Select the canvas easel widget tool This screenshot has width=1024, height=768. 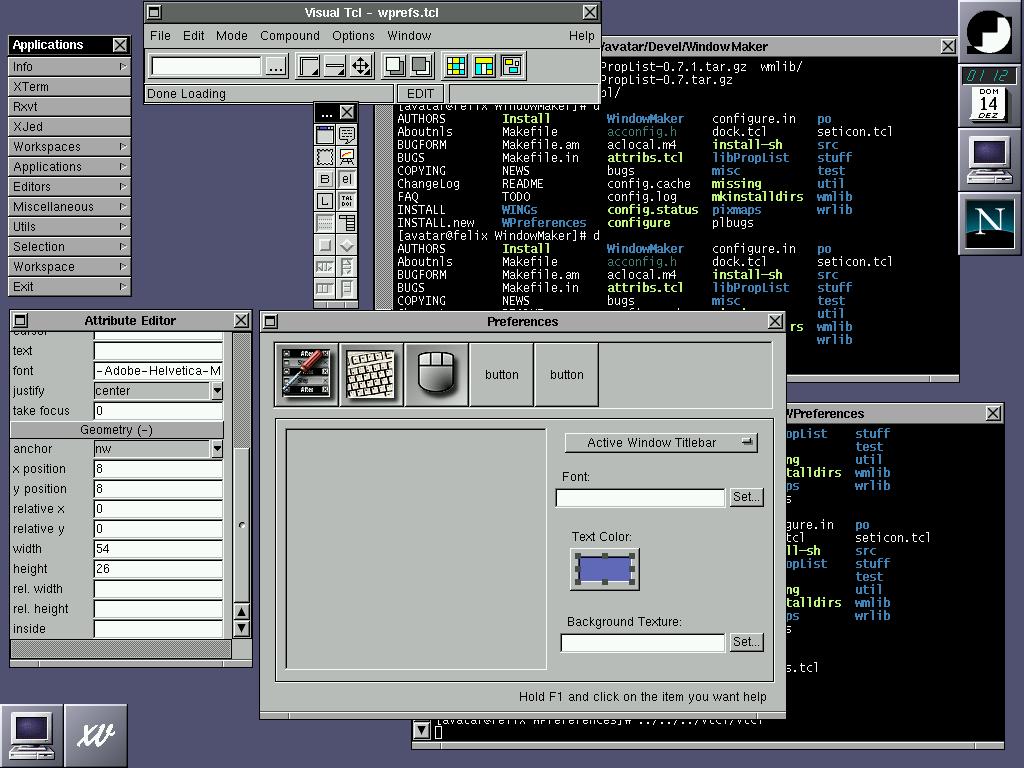(x=347, y=157)
